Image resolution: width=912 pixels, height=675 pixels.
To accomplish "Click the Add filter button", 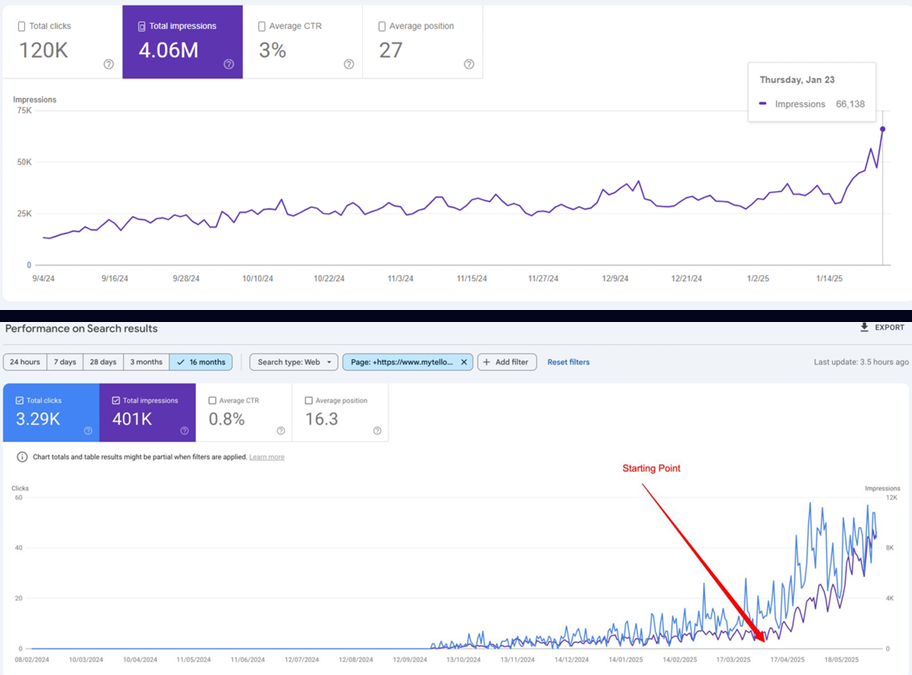I will coord(507,362).
